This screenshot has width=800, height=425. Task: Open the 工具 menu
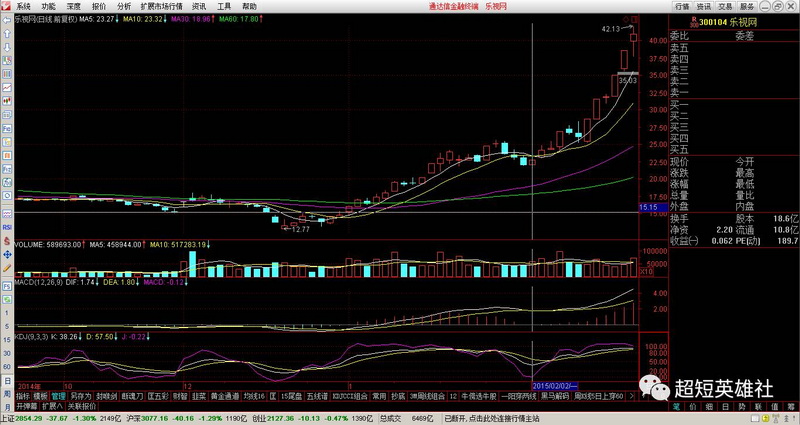click(x=224, y=6)
